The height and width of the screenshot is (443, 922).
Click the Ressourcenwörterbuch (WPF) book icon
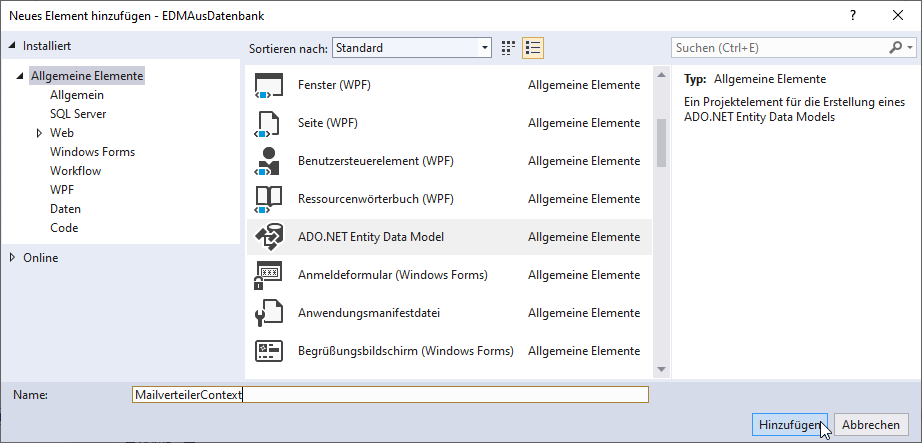(x=269, y=199)
